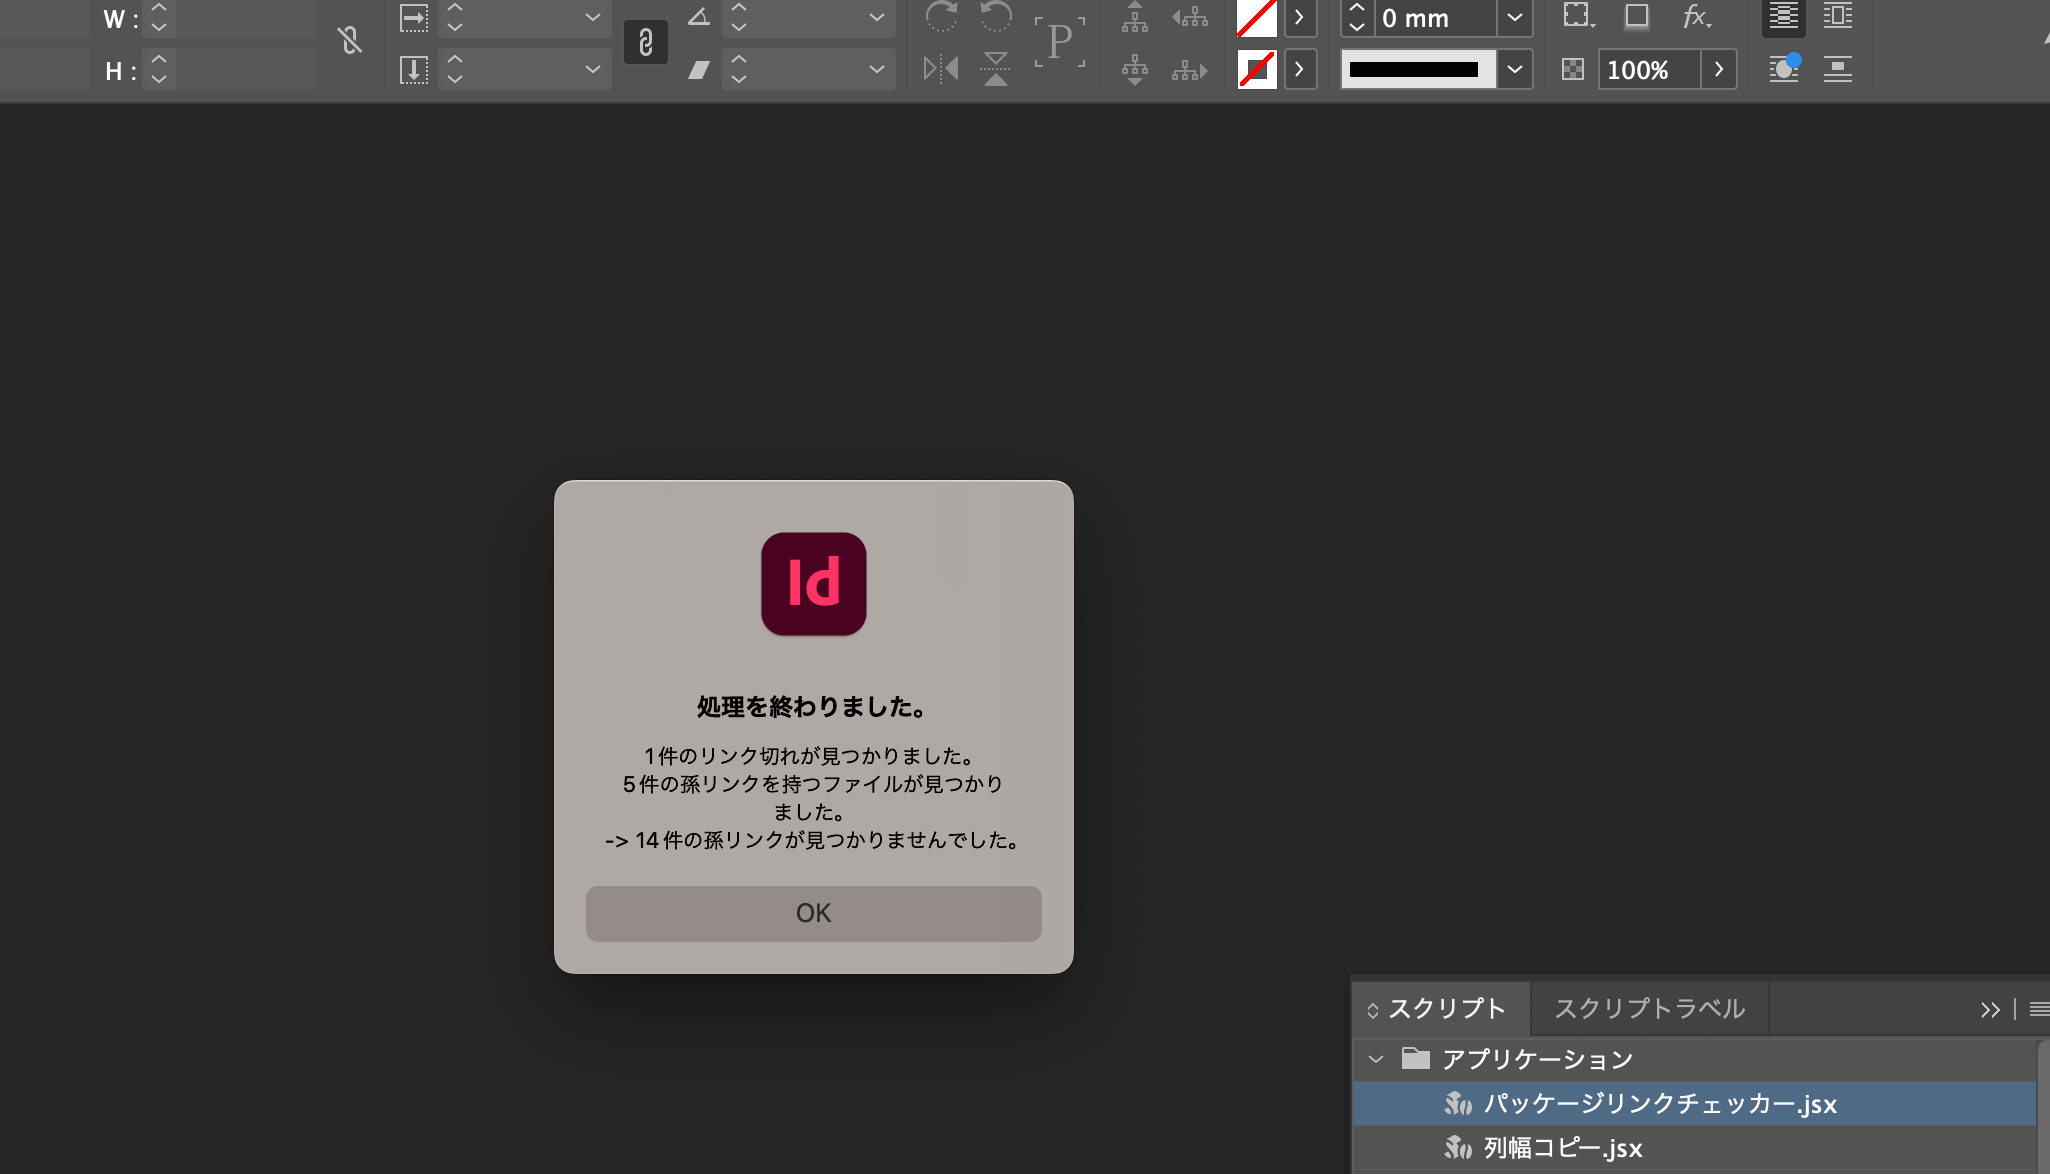Toggle the no text wrap icon
This screenshot has width=2050, height=1174.
coord(1783,16)
